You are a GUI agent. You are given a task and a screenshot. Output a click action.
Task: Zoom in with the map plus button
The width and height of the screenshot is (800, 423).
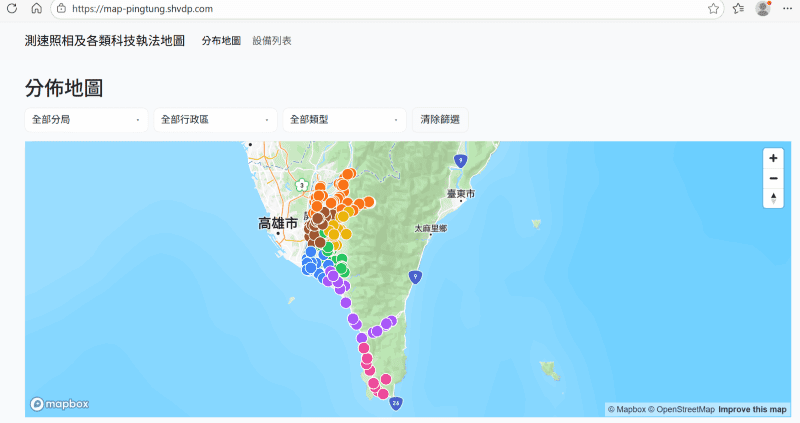coord(773,158)
